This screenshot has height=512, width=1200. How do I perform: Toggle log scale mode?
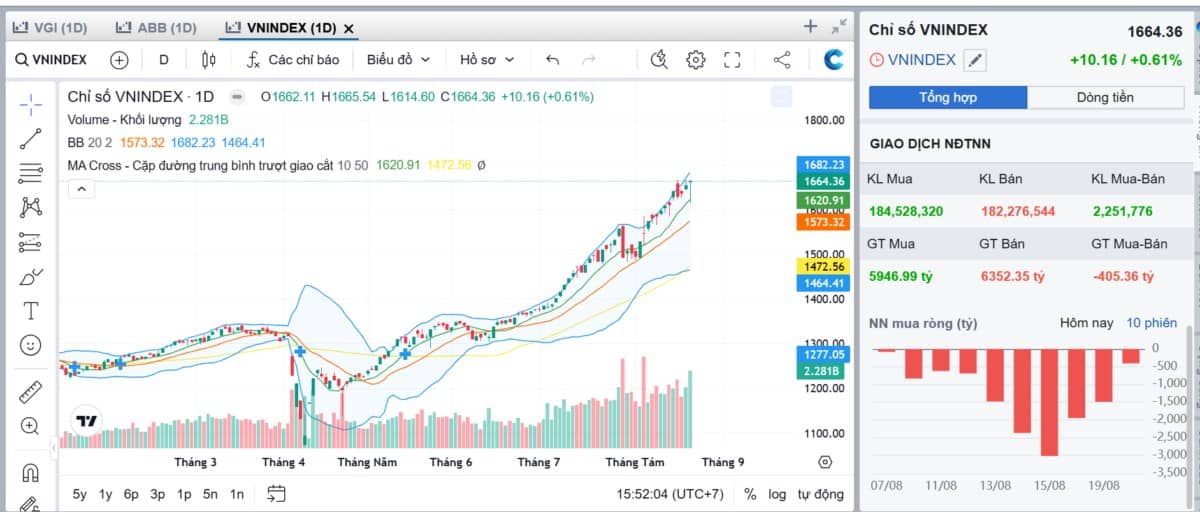[777, 494]
